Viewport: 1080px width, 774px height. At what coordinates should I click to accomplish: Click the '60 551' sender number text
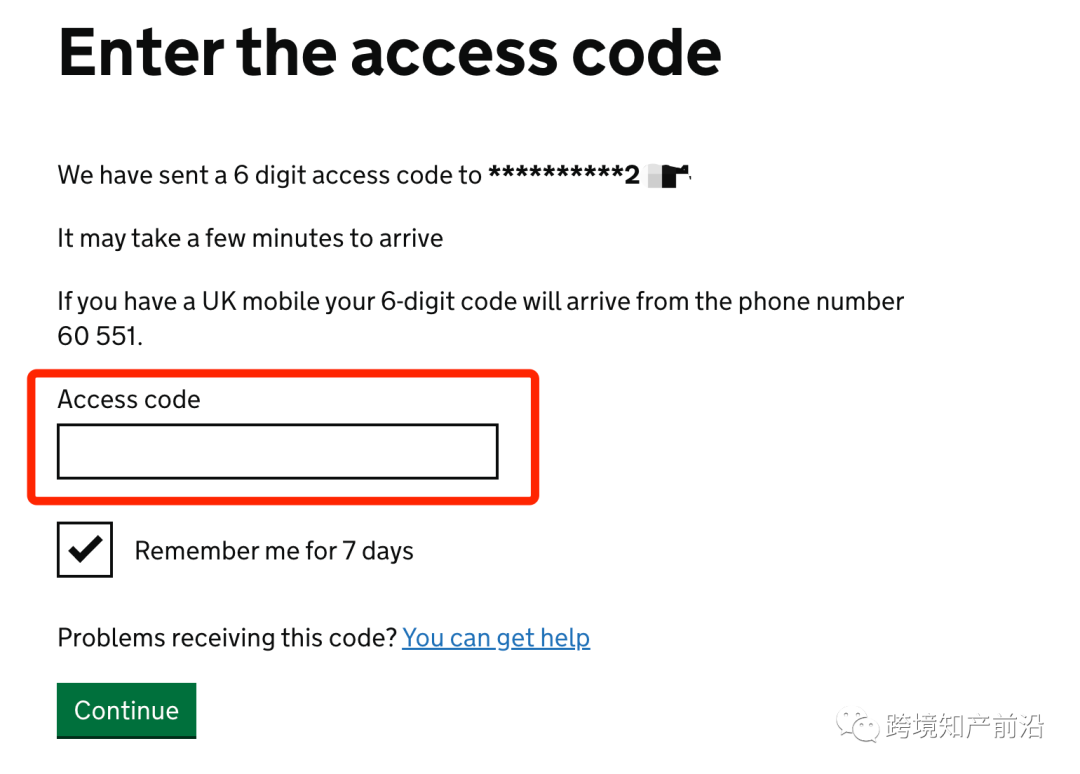click(x=100, y=336)
